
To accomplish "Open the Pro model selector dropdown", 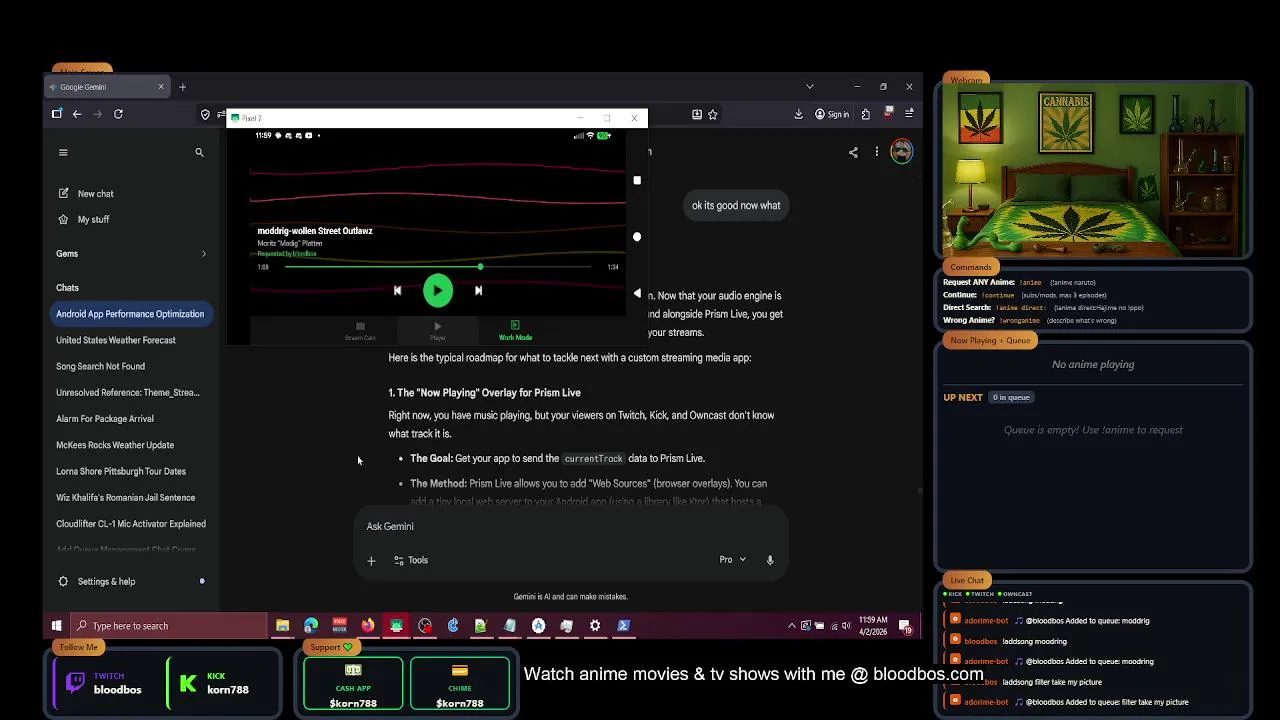I will coord(733,560).
